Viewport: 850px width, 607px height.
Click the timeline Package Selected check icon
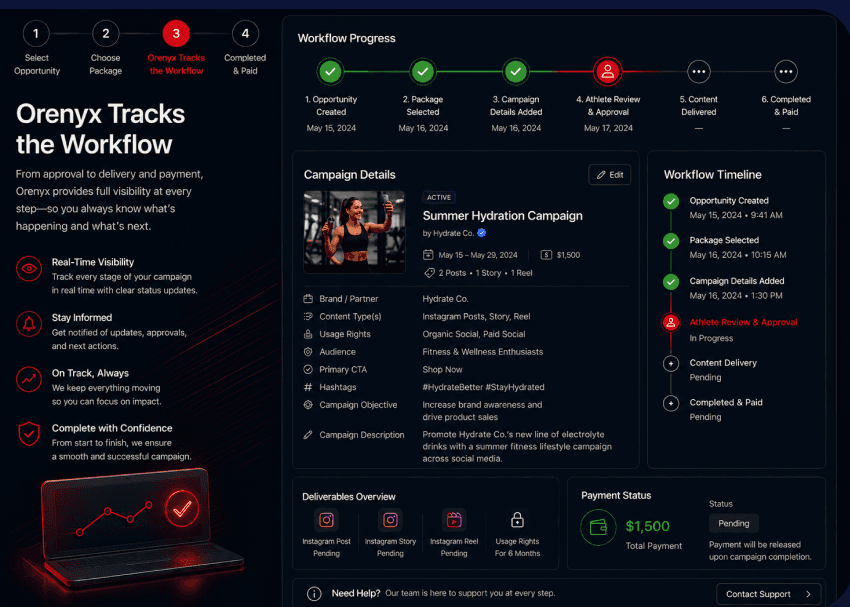(x=671, y=241)
